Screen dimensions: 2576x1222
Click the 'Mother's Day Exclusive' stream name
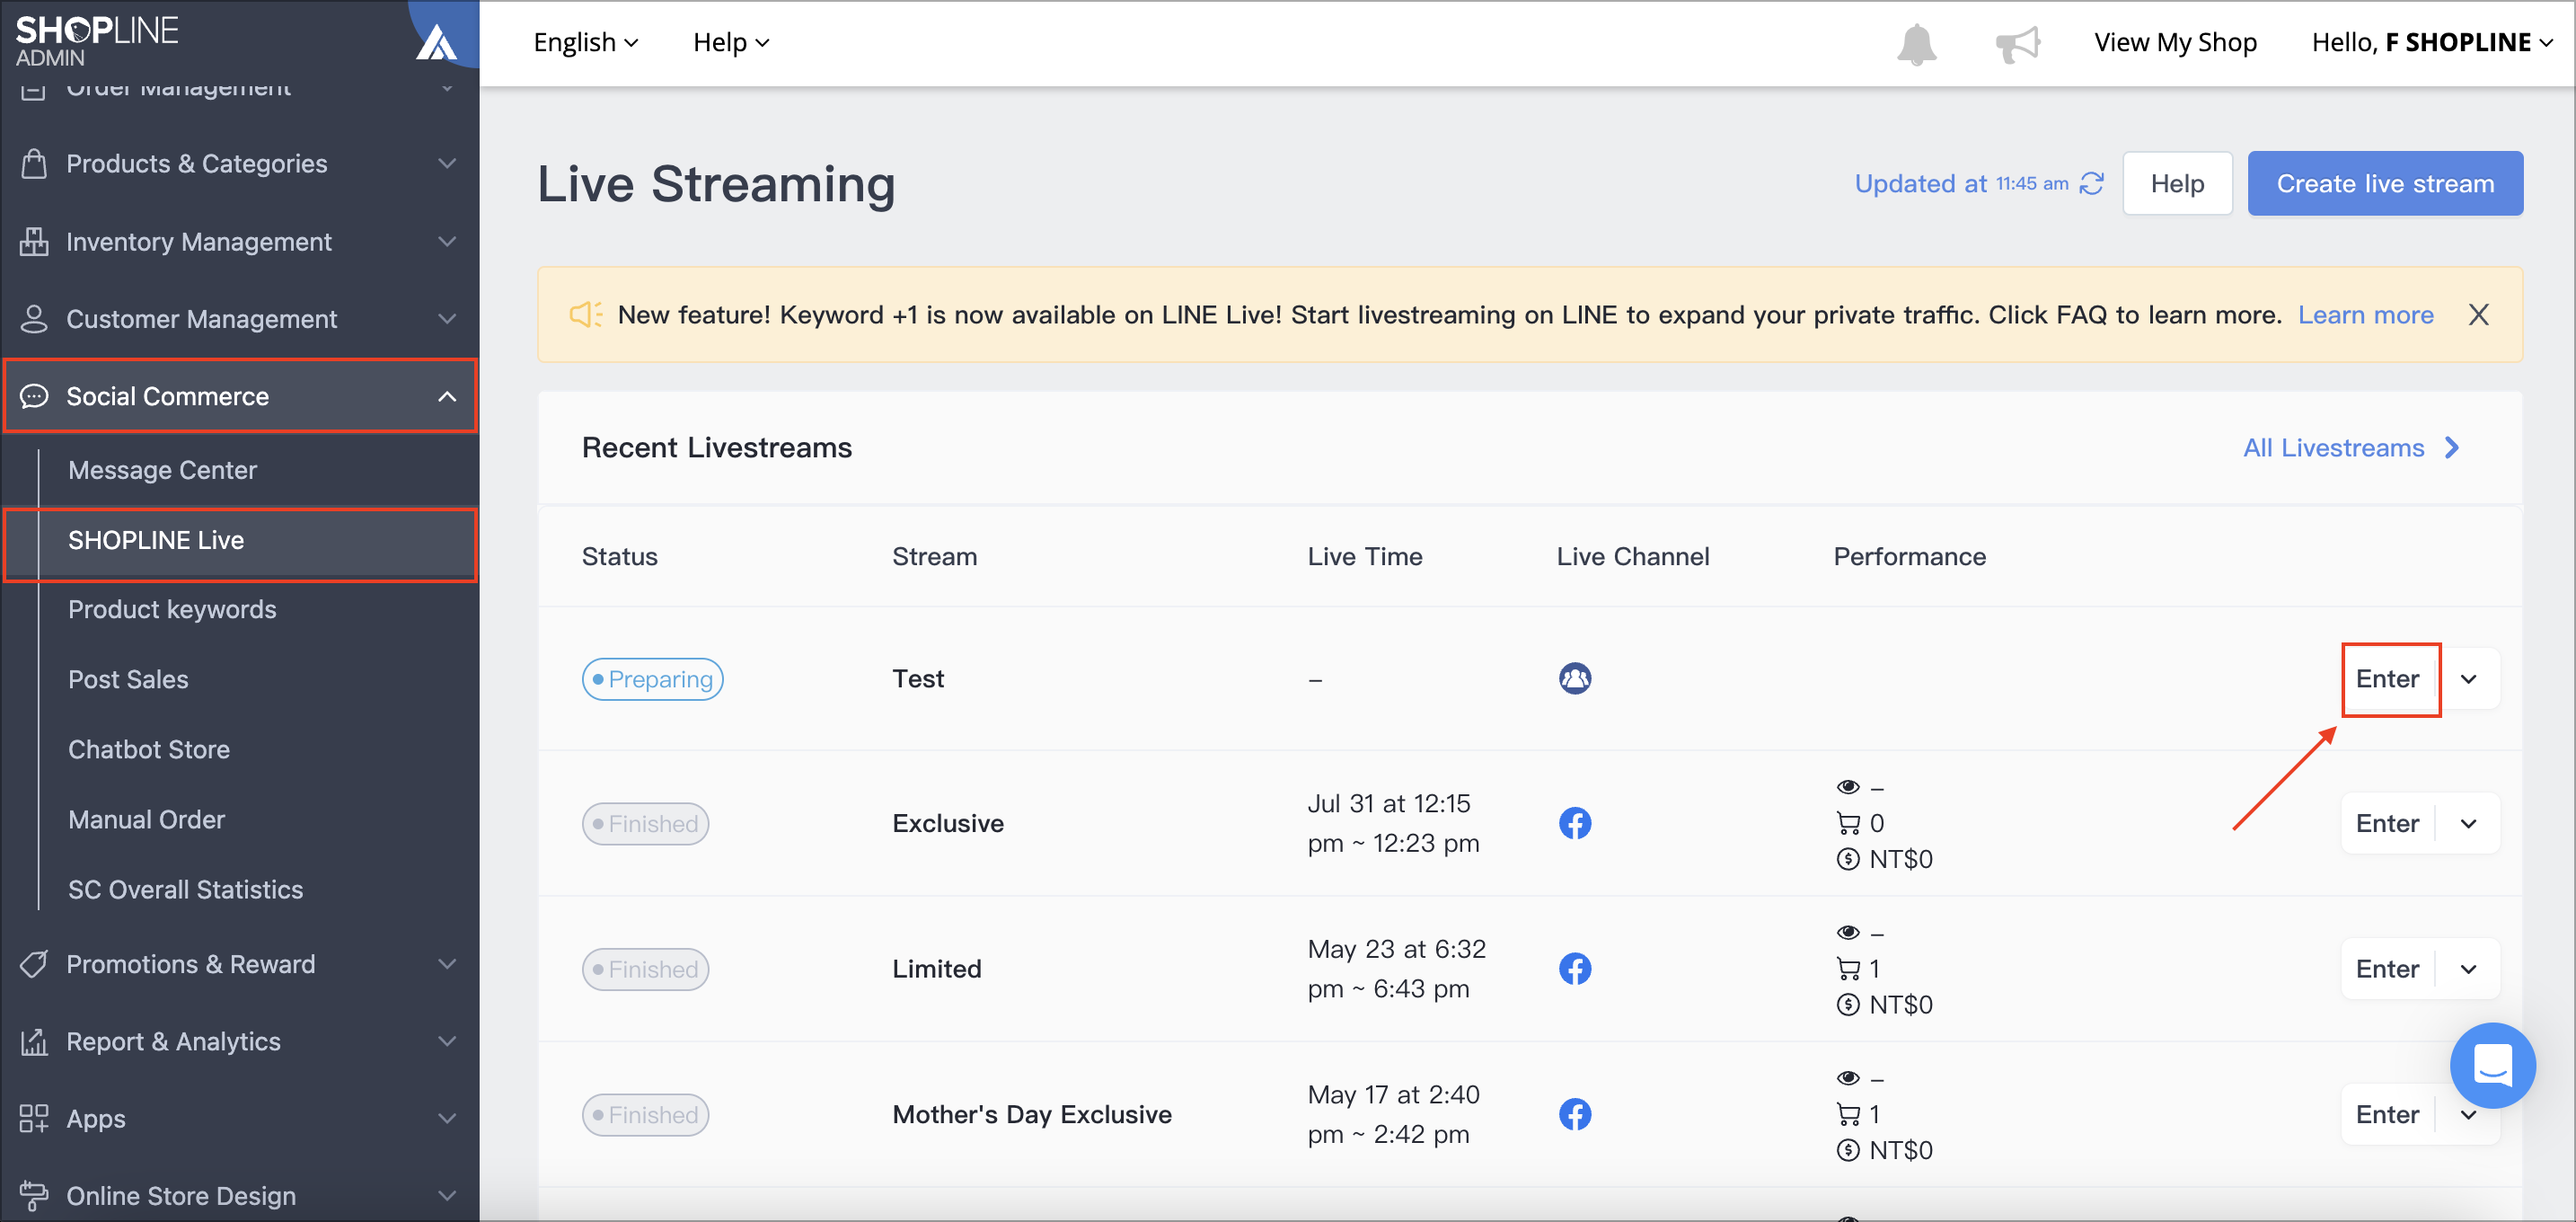pos(1031,1115)
